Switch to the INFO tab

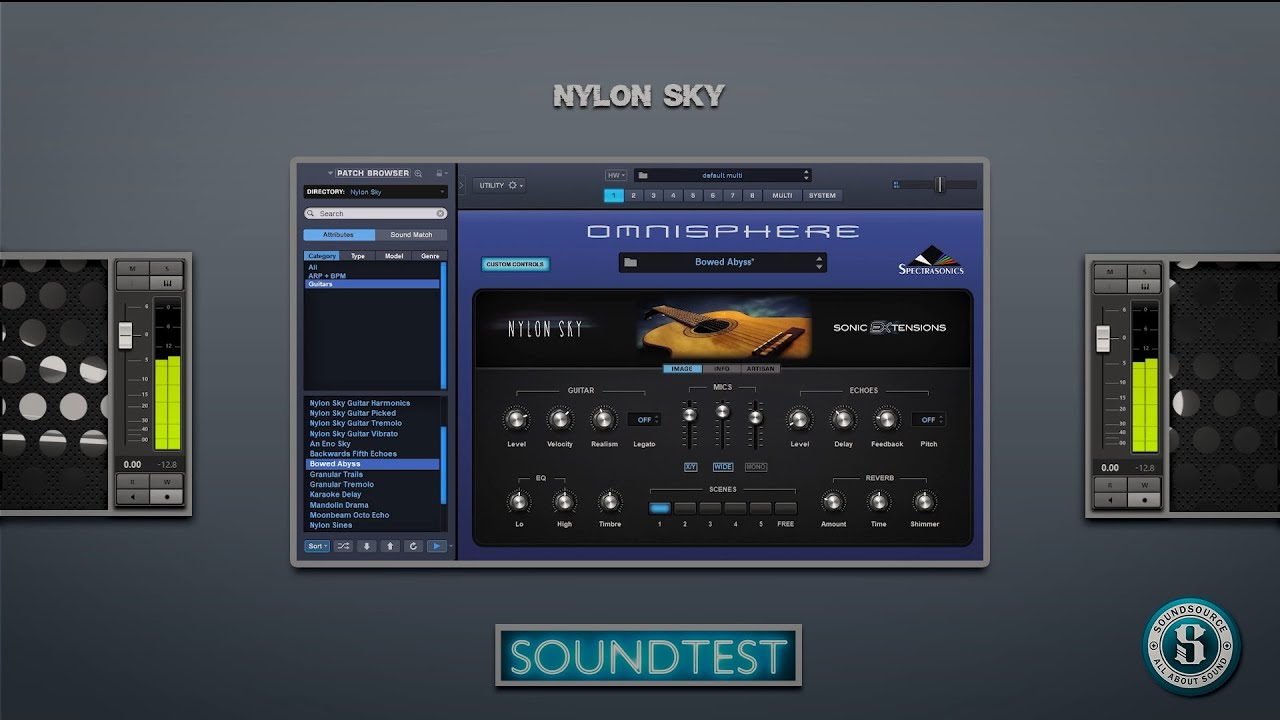coord(721,369)
